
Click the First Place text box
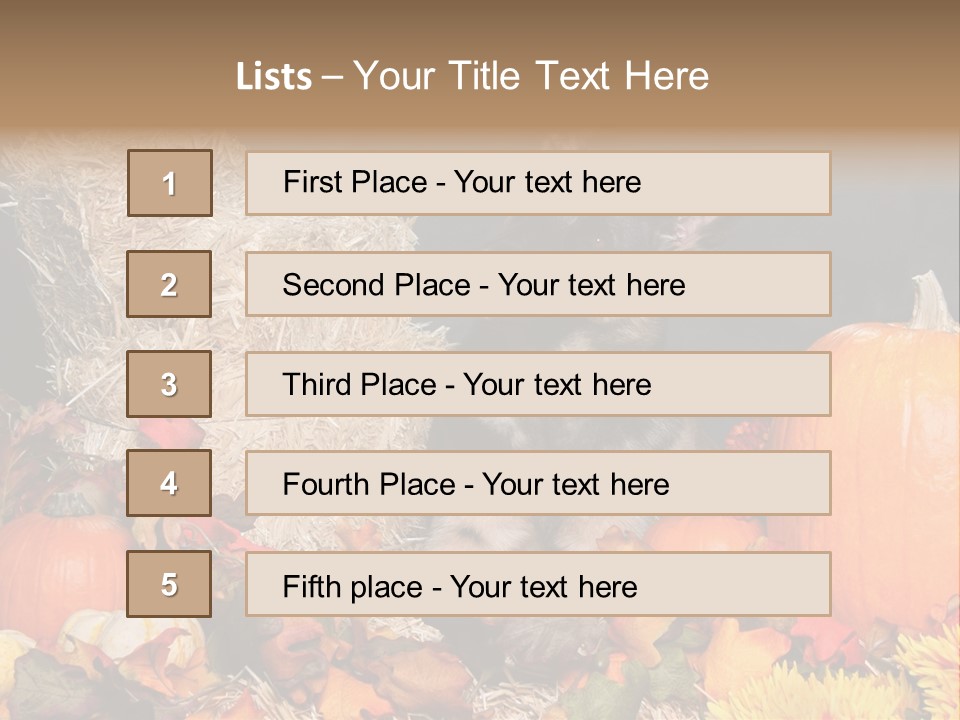pyautogui.click(x=538, y=183)
